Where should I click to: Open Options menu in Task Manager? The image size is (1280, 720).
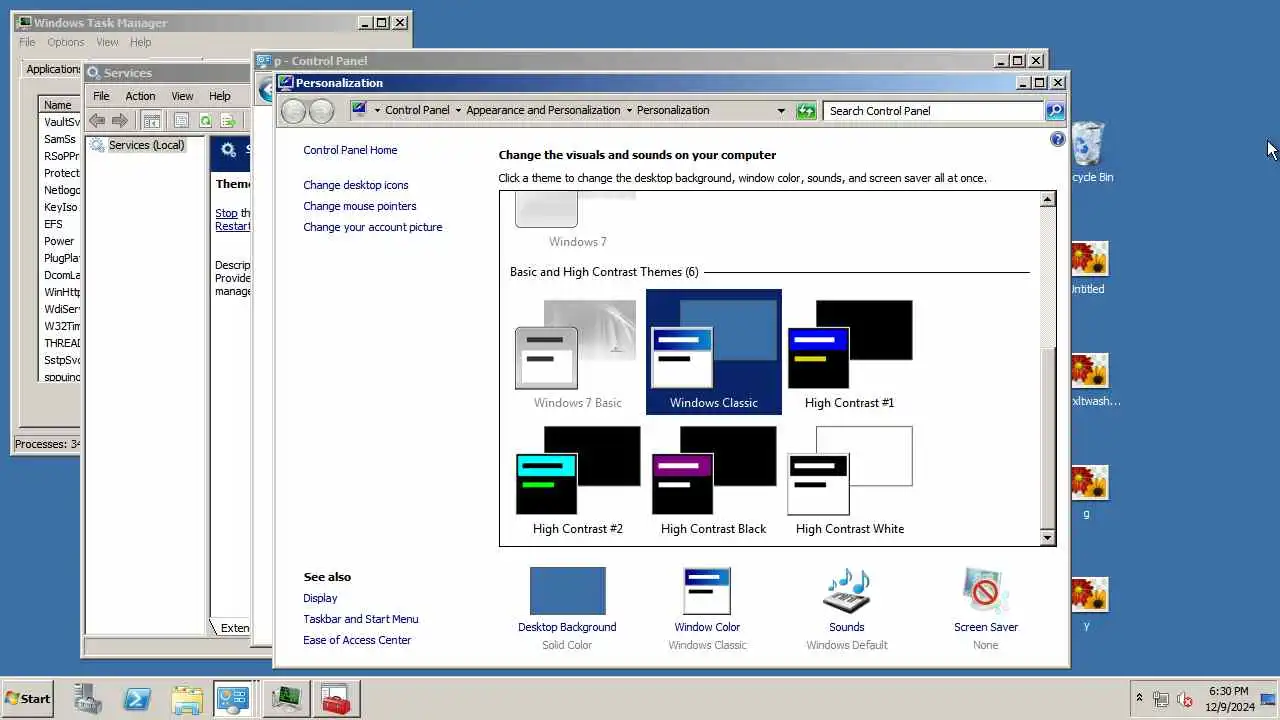[65, 42]
